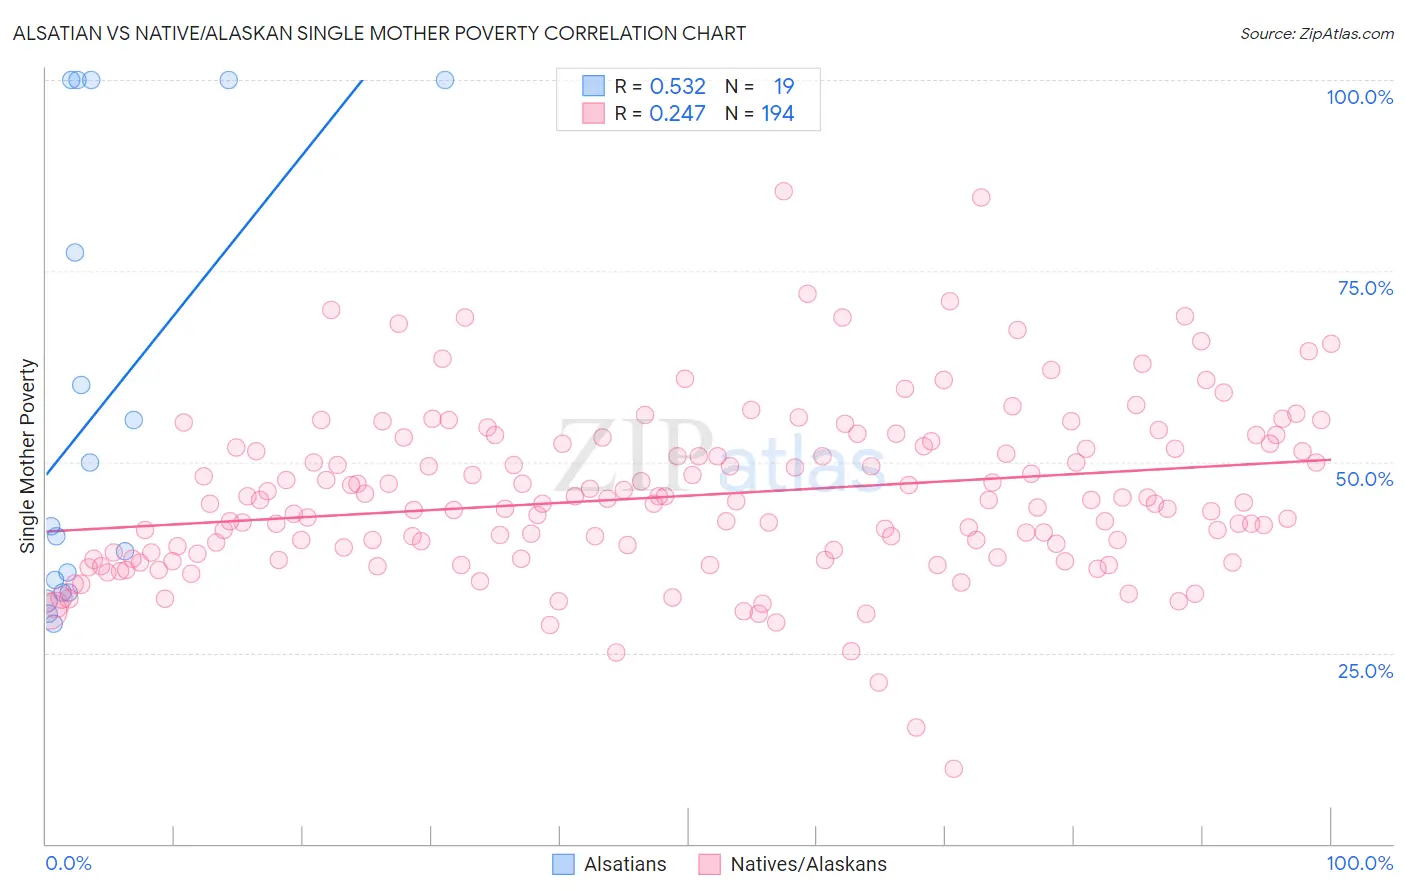
Task: Select the Natives/Alaskans legend label
Action: tap(809, 864)
